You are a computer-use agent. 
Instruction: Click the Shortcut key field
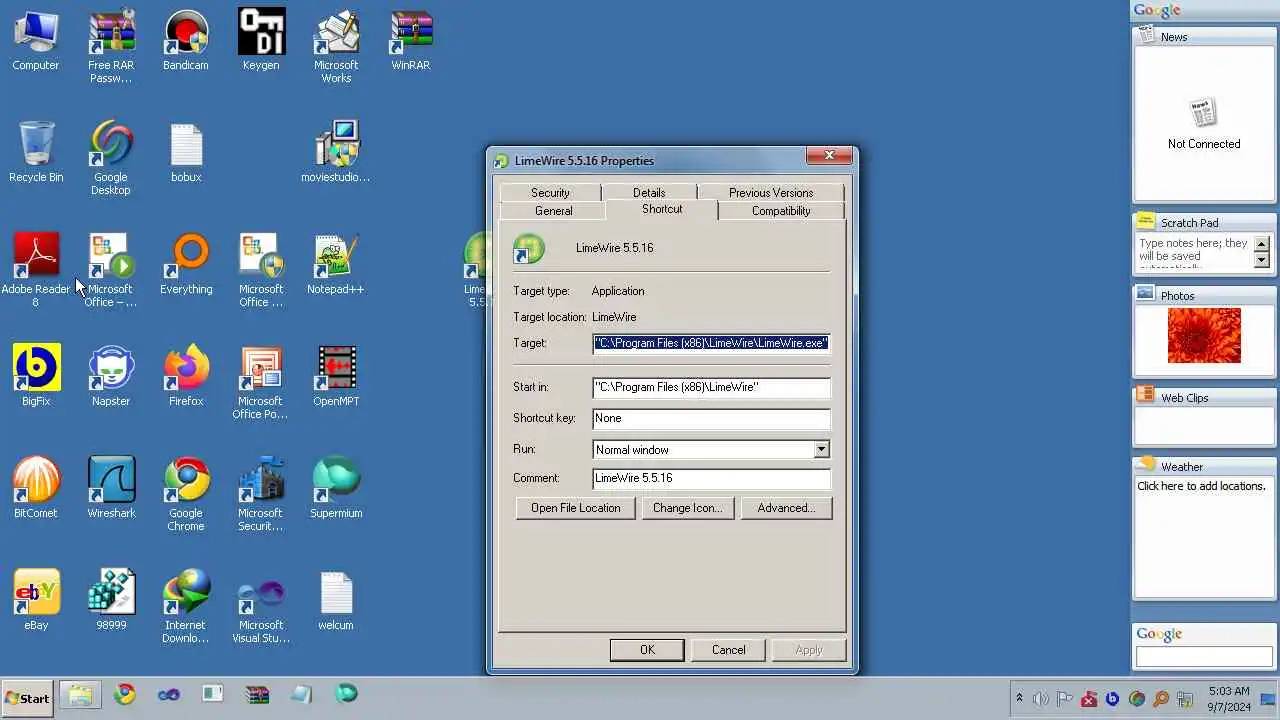711,418
